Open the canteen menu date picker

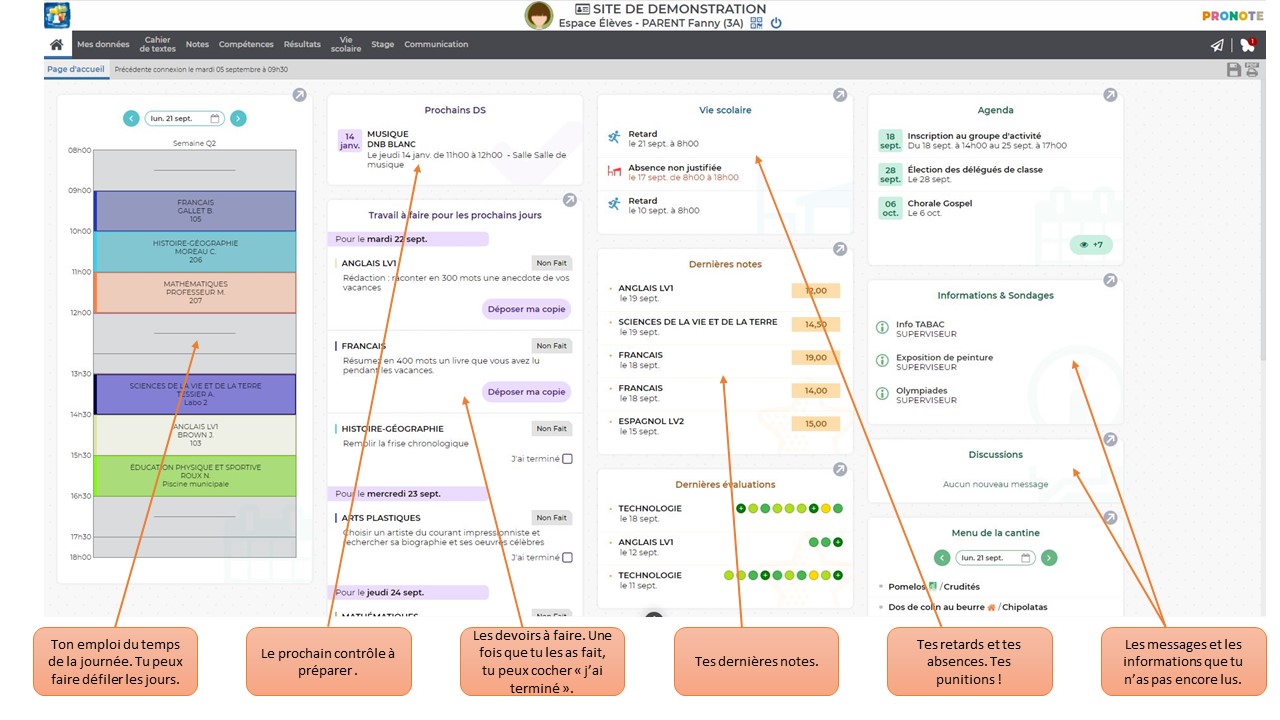click(x=994, y=558)
